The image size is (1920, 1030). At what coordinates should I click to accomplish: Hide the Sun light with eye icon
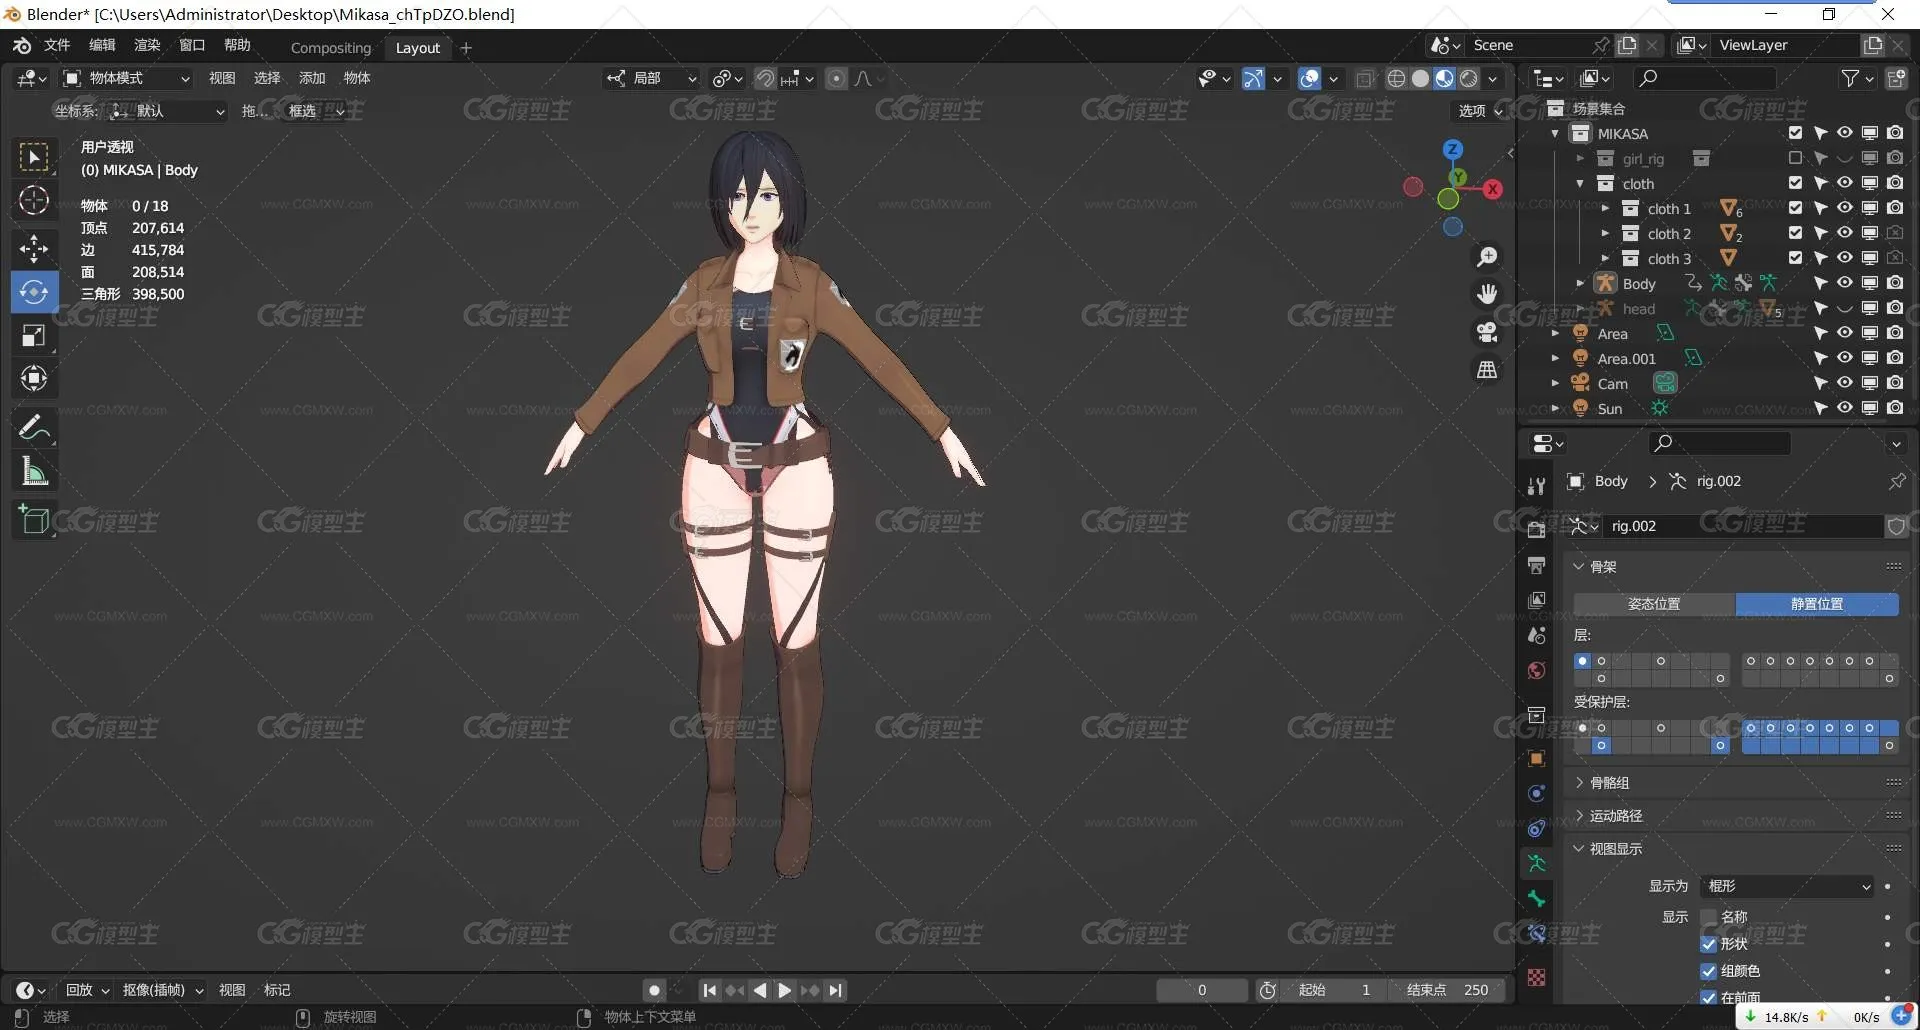click(1845, 408)
